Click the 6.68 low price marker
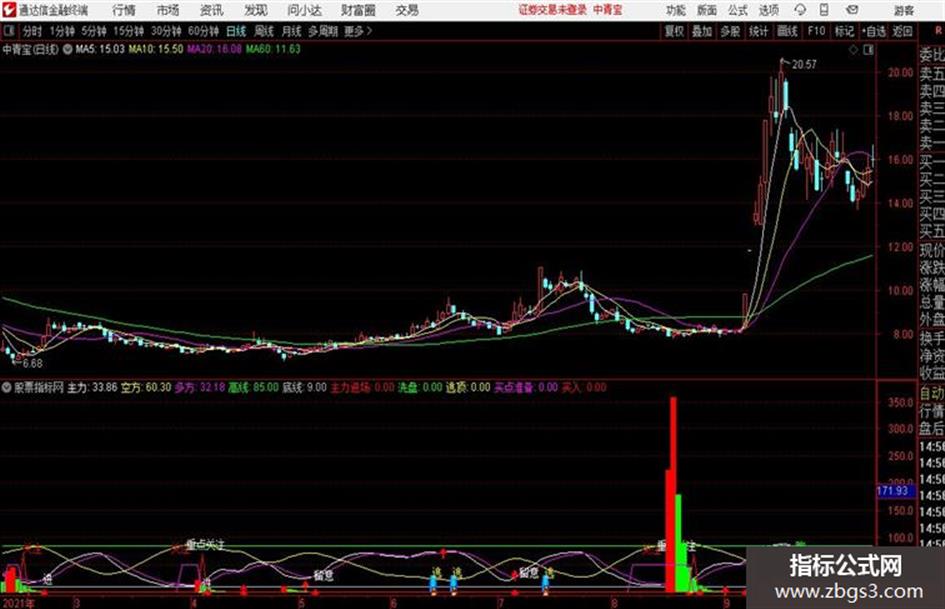This screenshot has width=945, height=609. click(x=32, y=364)
